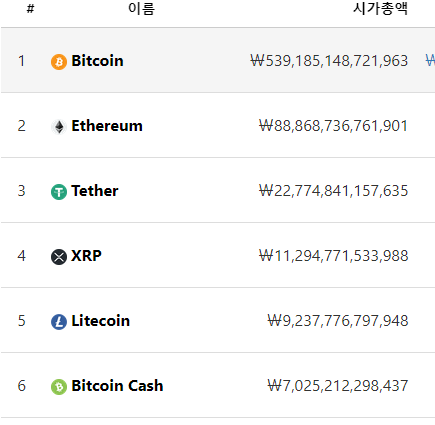Click rank number 6 in the Bitcoin Cash row
Viewport: 435px width, 425px height.
[22, 386]
